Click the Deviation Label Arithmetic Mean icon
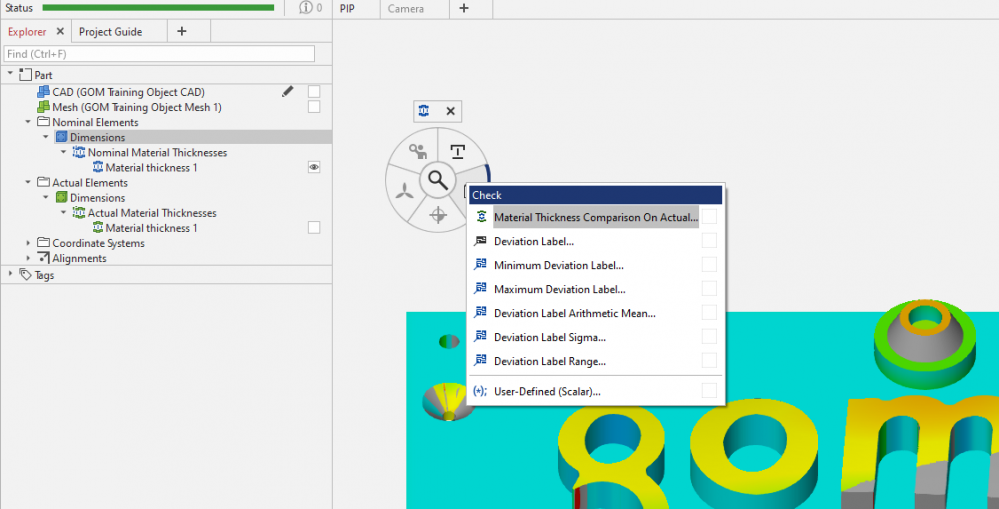999x509 pixels. [481, 313]
